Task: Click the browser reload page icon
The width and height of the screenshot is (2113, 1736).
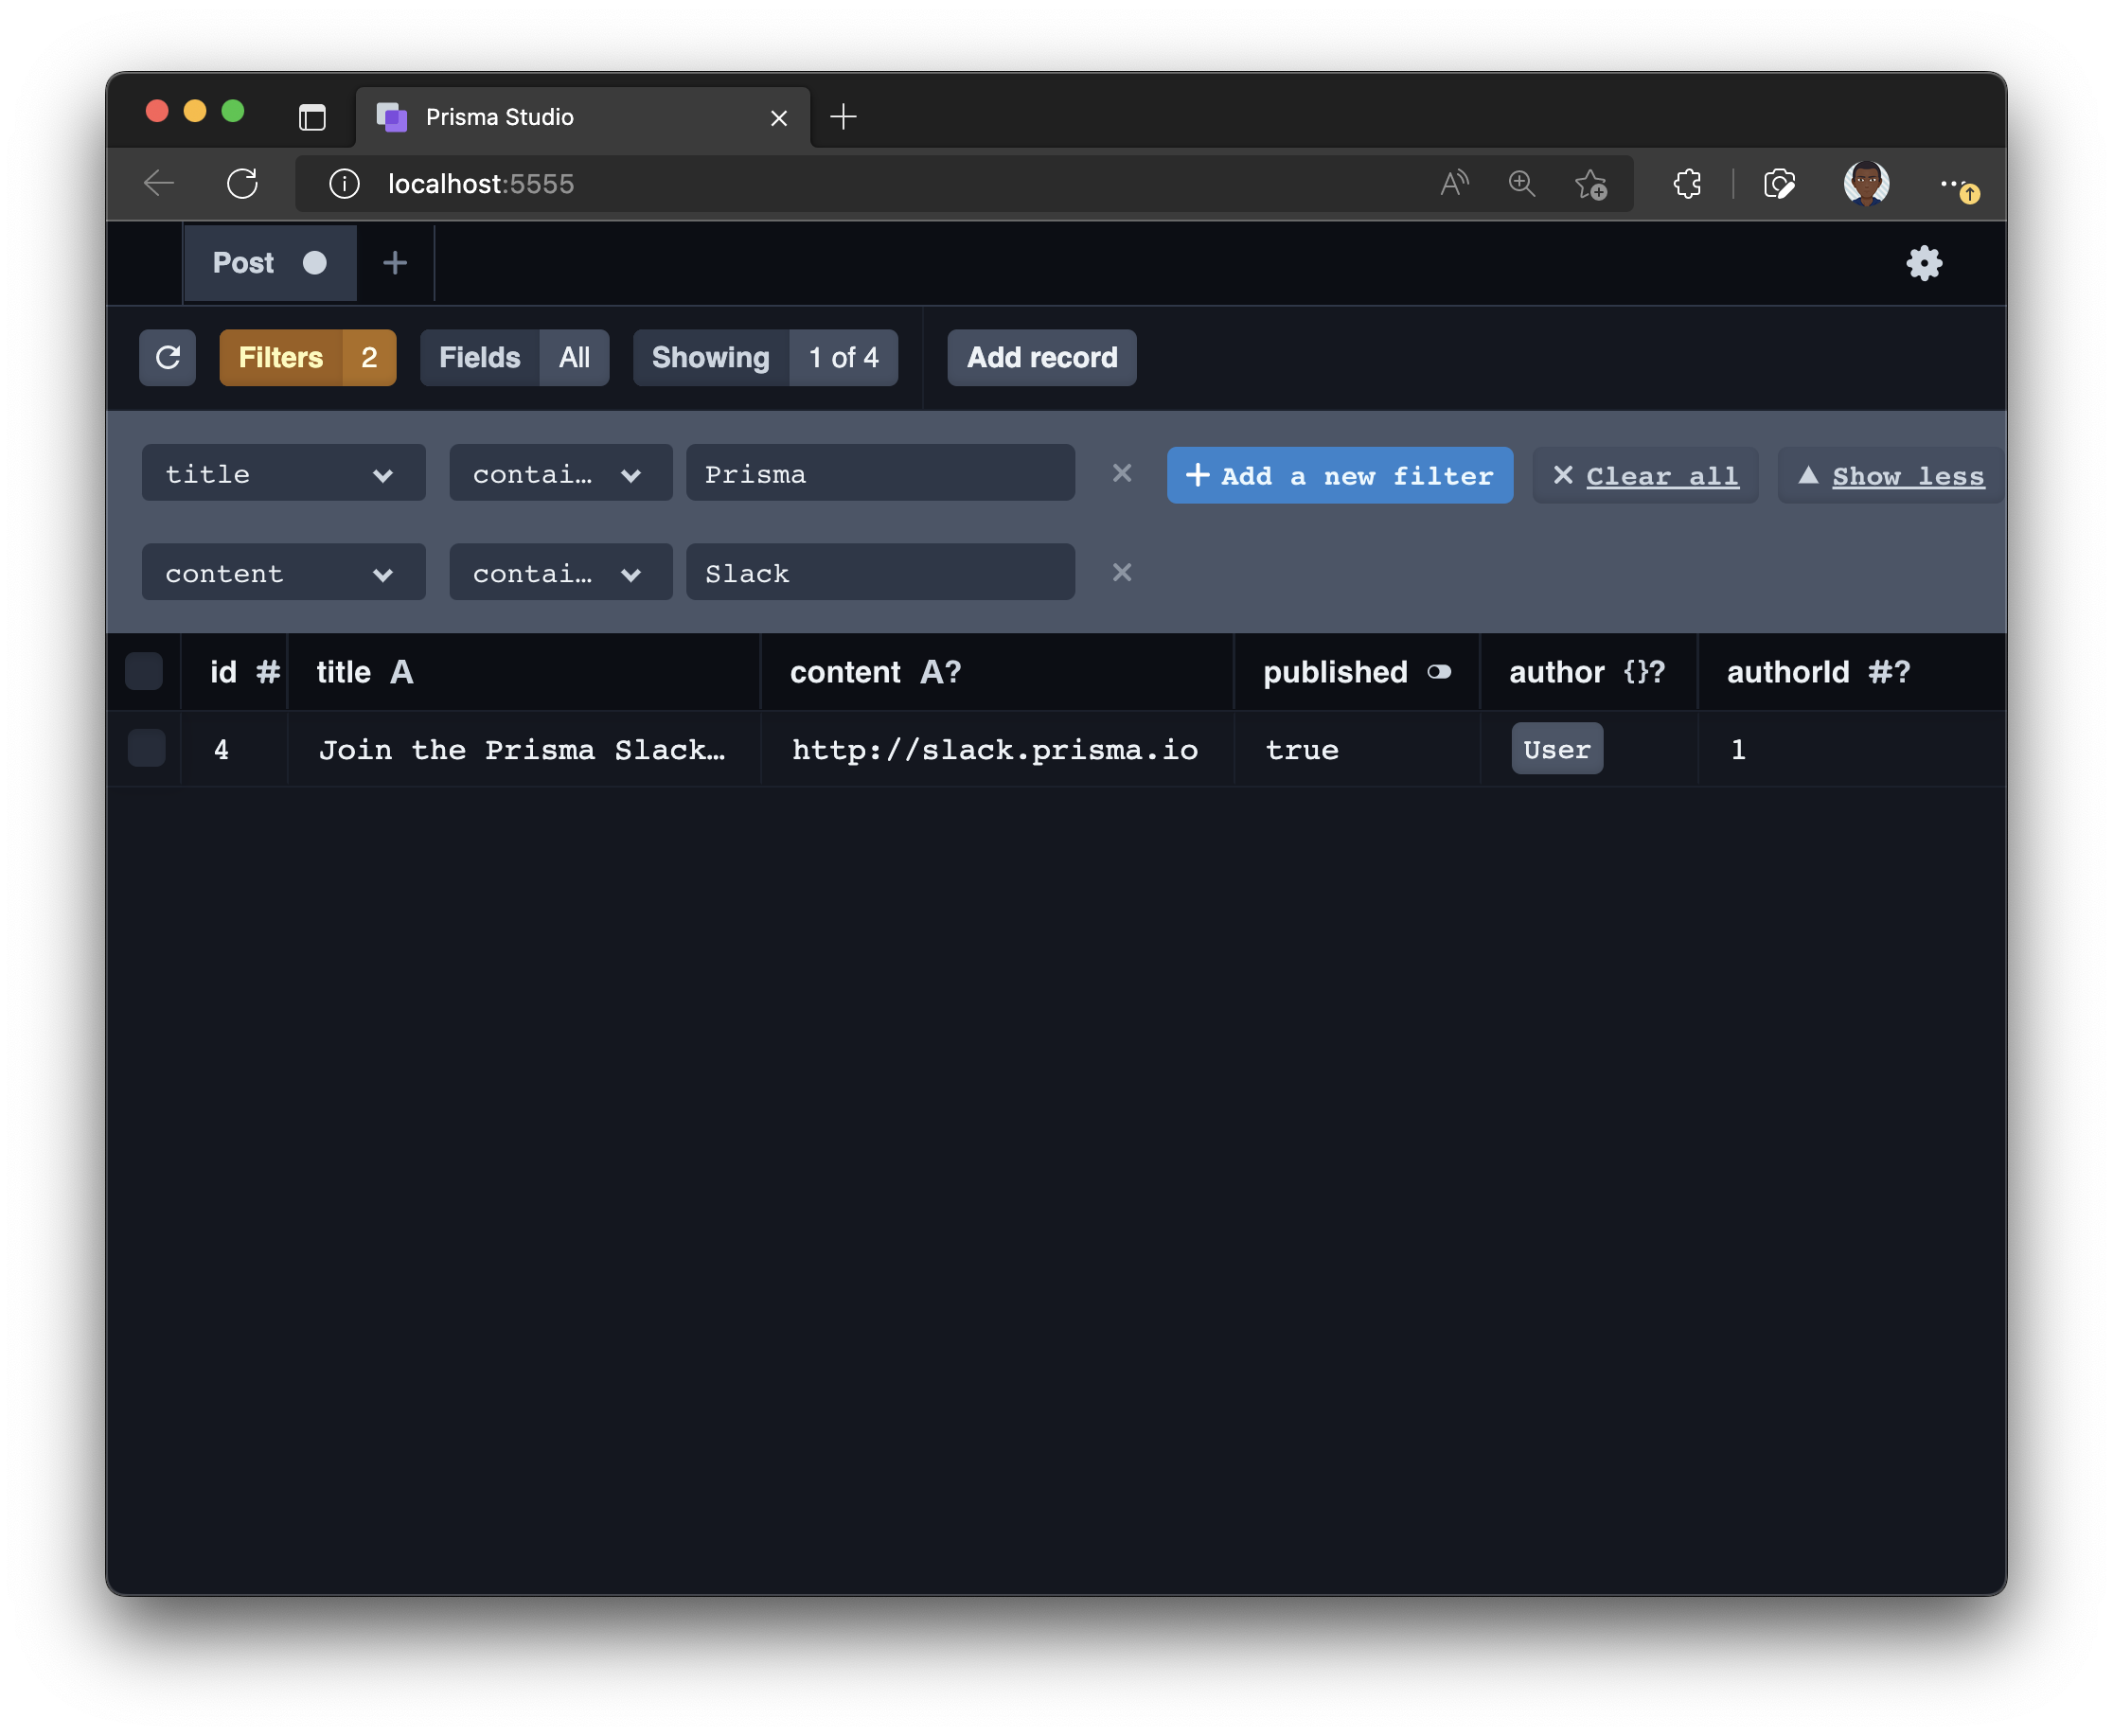Action: pos(242,184)
